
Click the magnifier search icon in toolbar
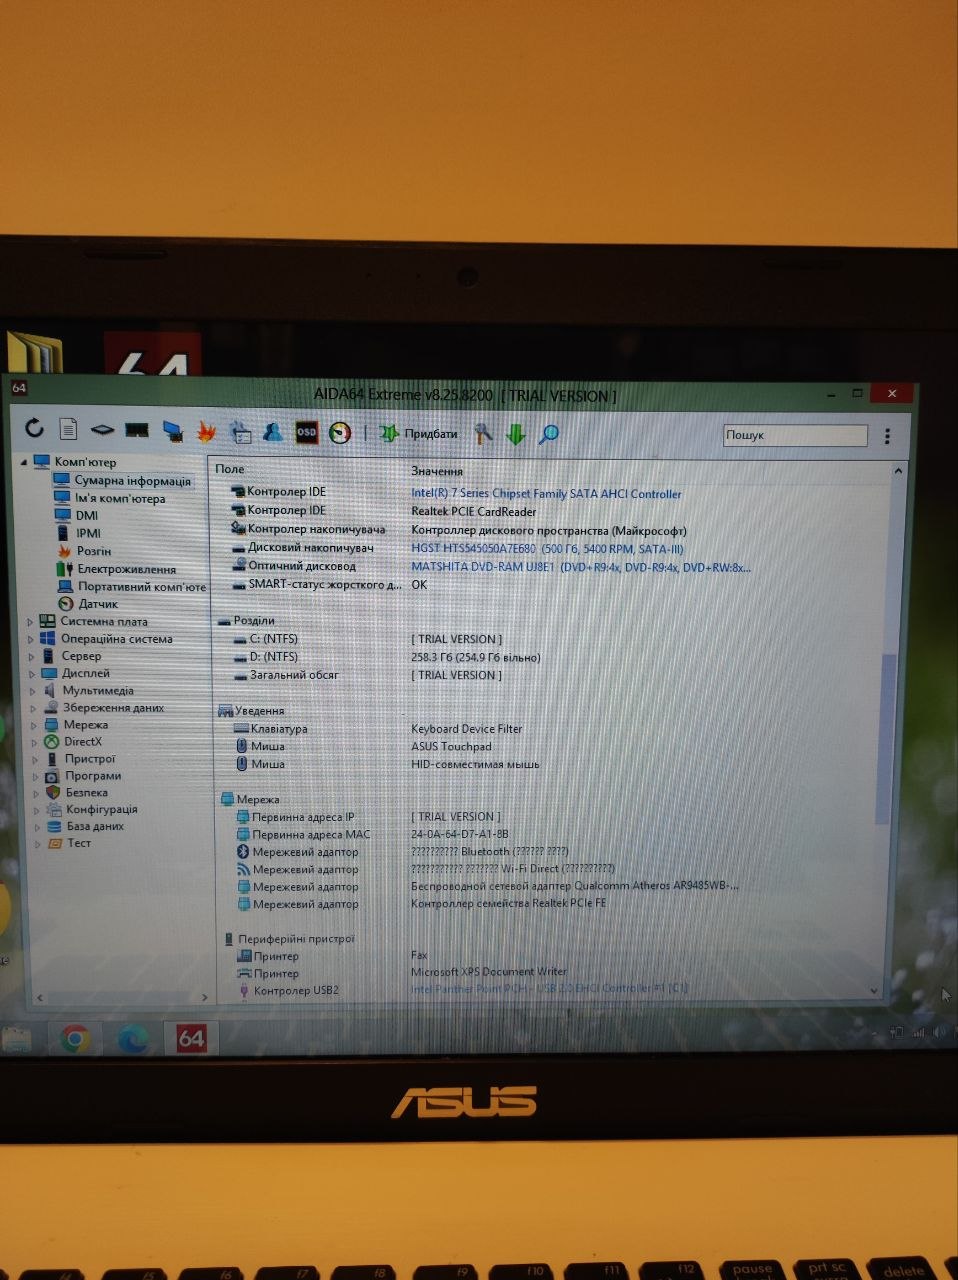pyautogui.click(x=548, y=434)
